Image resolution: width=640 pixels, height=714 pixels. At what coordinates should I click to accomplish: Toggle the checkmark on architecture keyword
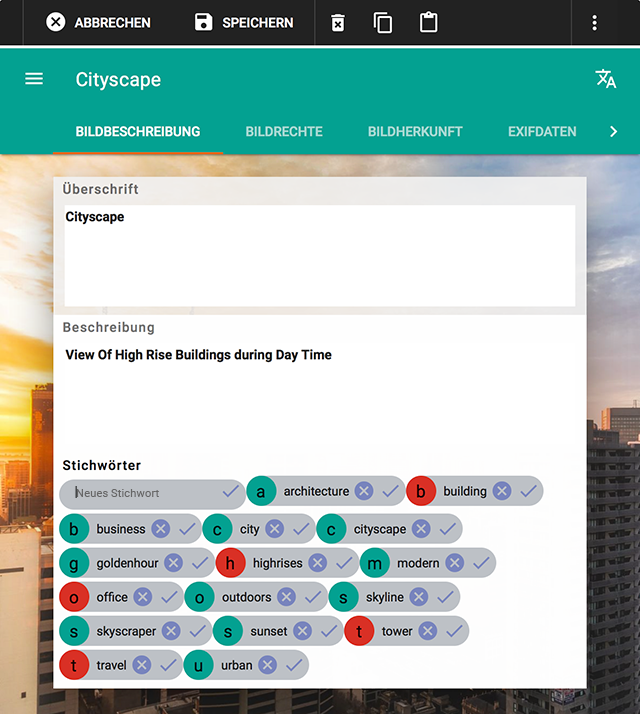tap(390, 491)
